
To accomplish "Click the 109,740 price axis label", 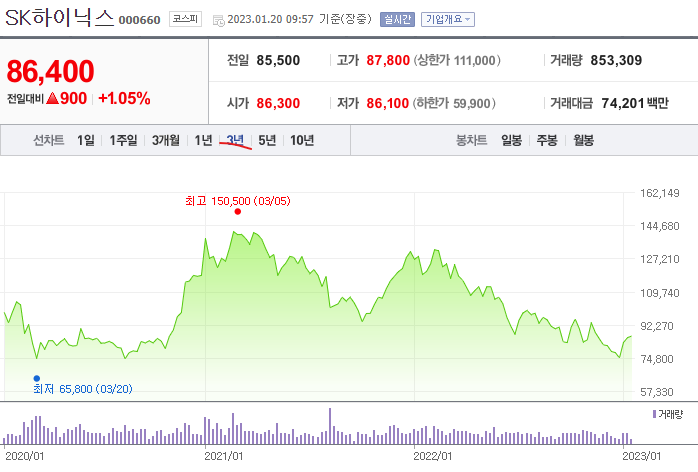I will point(660,293).
